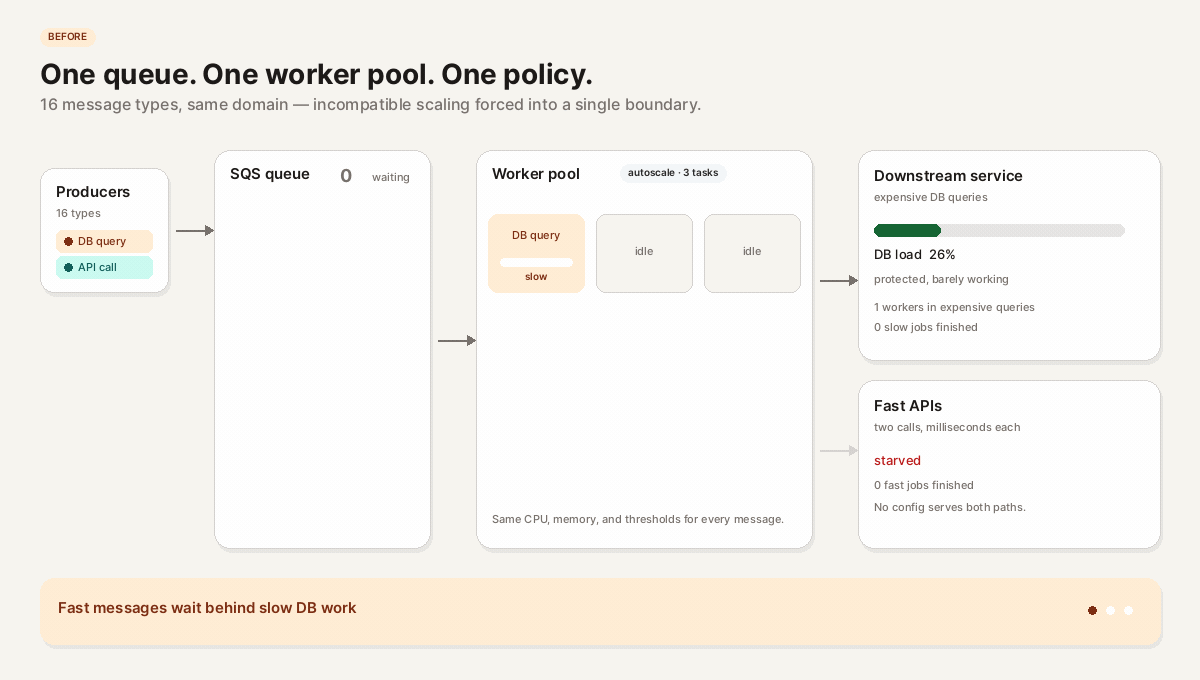This screenshot has width=1200, height=680.
Task: Click two calls, milliseconds each subtitle
Action: pos(947,427)
